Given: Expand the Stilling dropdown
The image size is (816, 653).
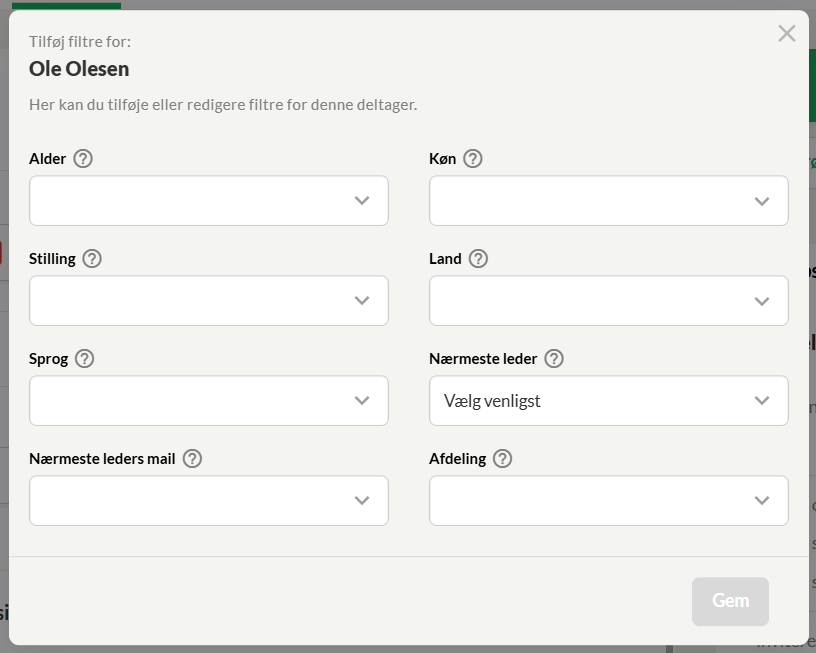Looking at the screenshot, I should click(x=209, y=300).
